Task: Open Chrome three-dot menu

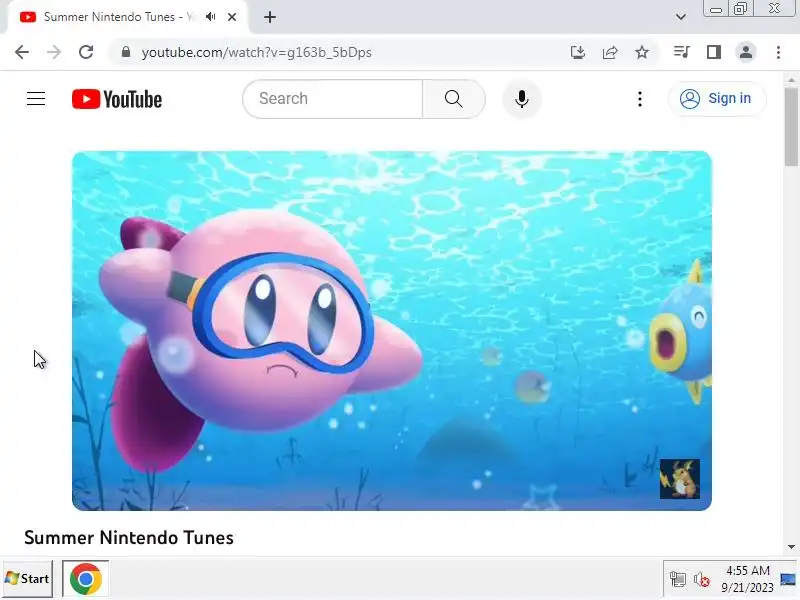Action: 778,52
